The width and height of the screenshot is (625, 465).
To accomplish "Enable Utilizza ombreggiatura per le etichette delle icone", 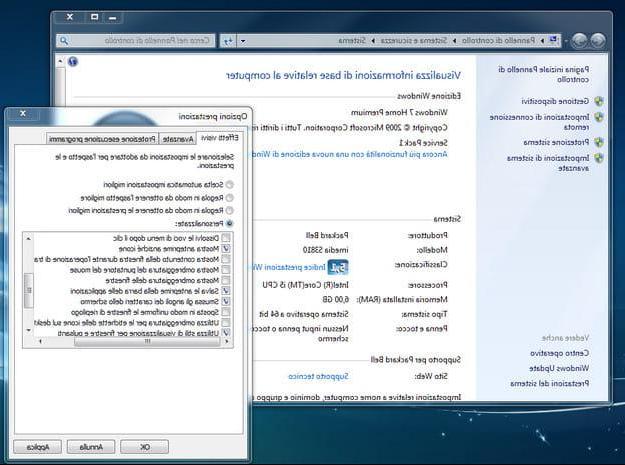I will (x=226, y=322).
